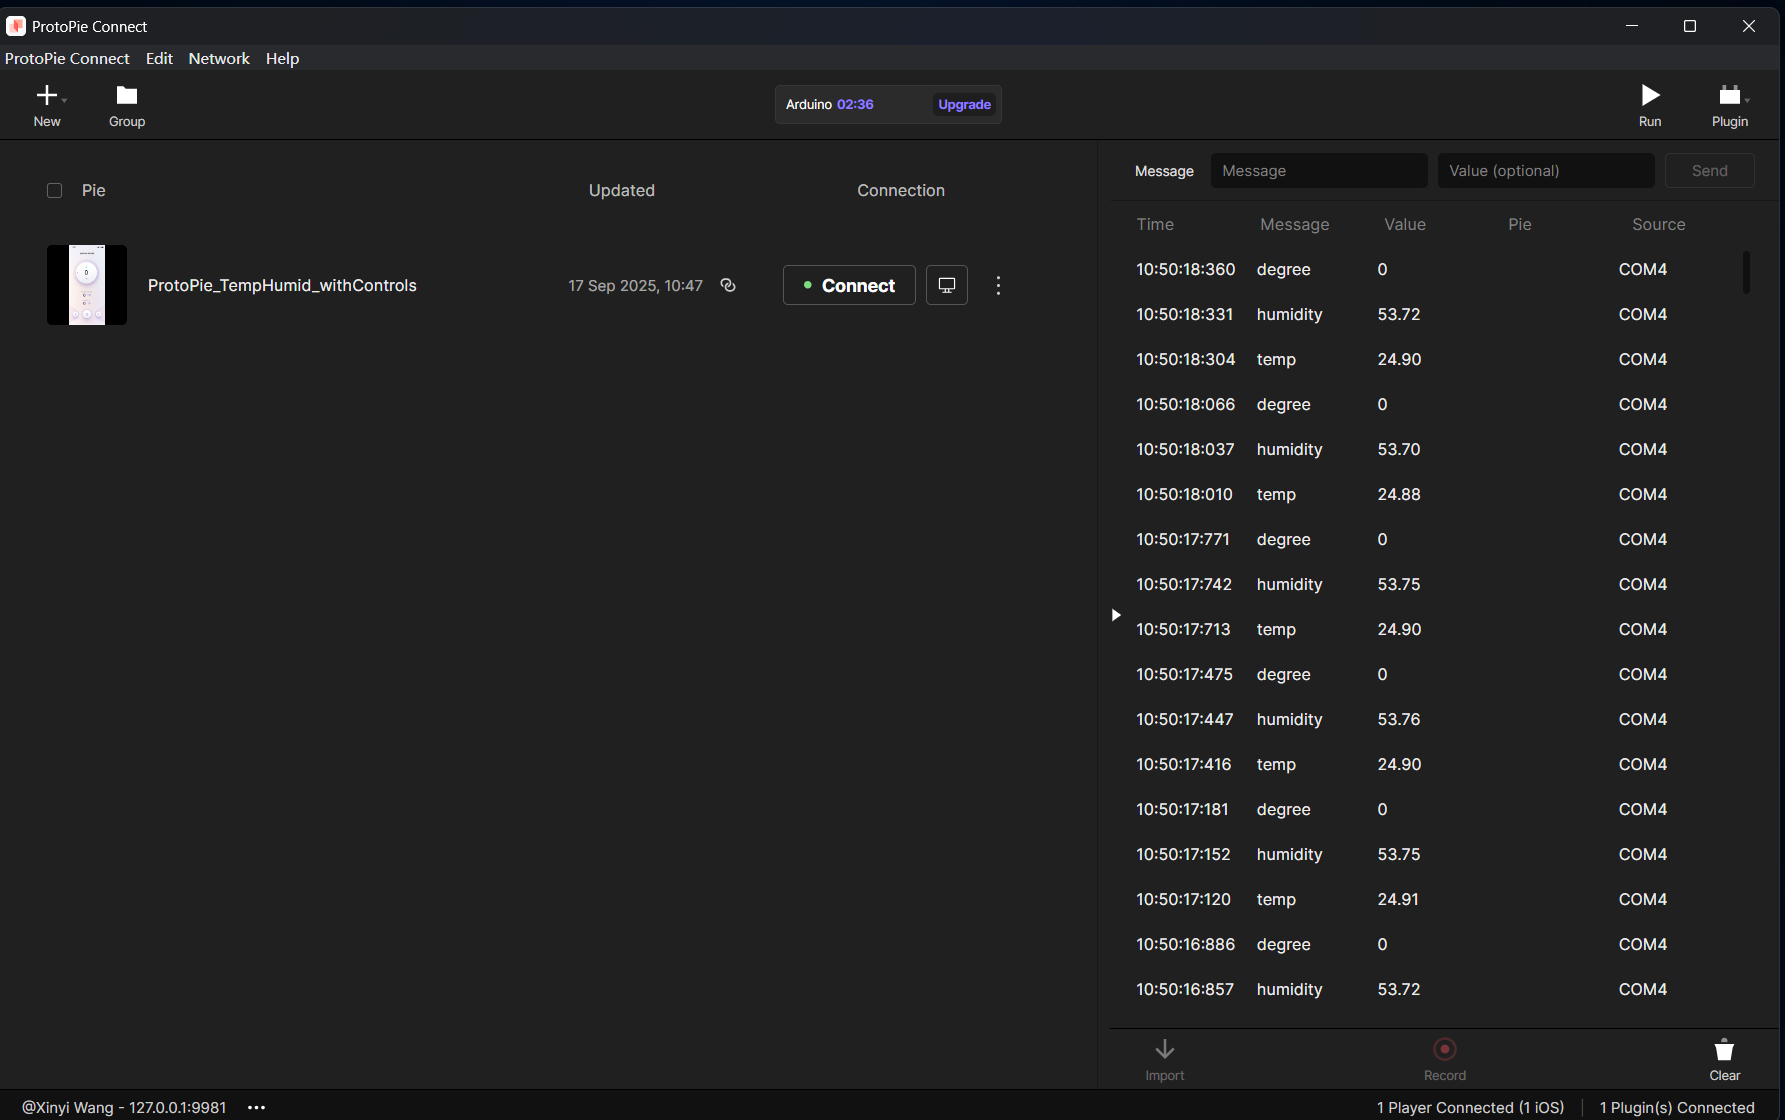The width and height of the screenshot is (1785, 1120).
Task: Open the Network menu
Action: (219, 59)
